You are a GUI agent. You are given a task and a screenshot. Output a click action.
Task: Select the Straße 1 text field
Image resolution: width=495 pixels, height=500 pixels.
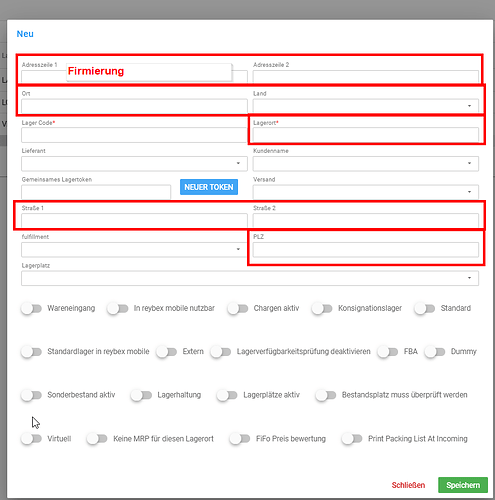pyautogui.click(x=134, y=220)
